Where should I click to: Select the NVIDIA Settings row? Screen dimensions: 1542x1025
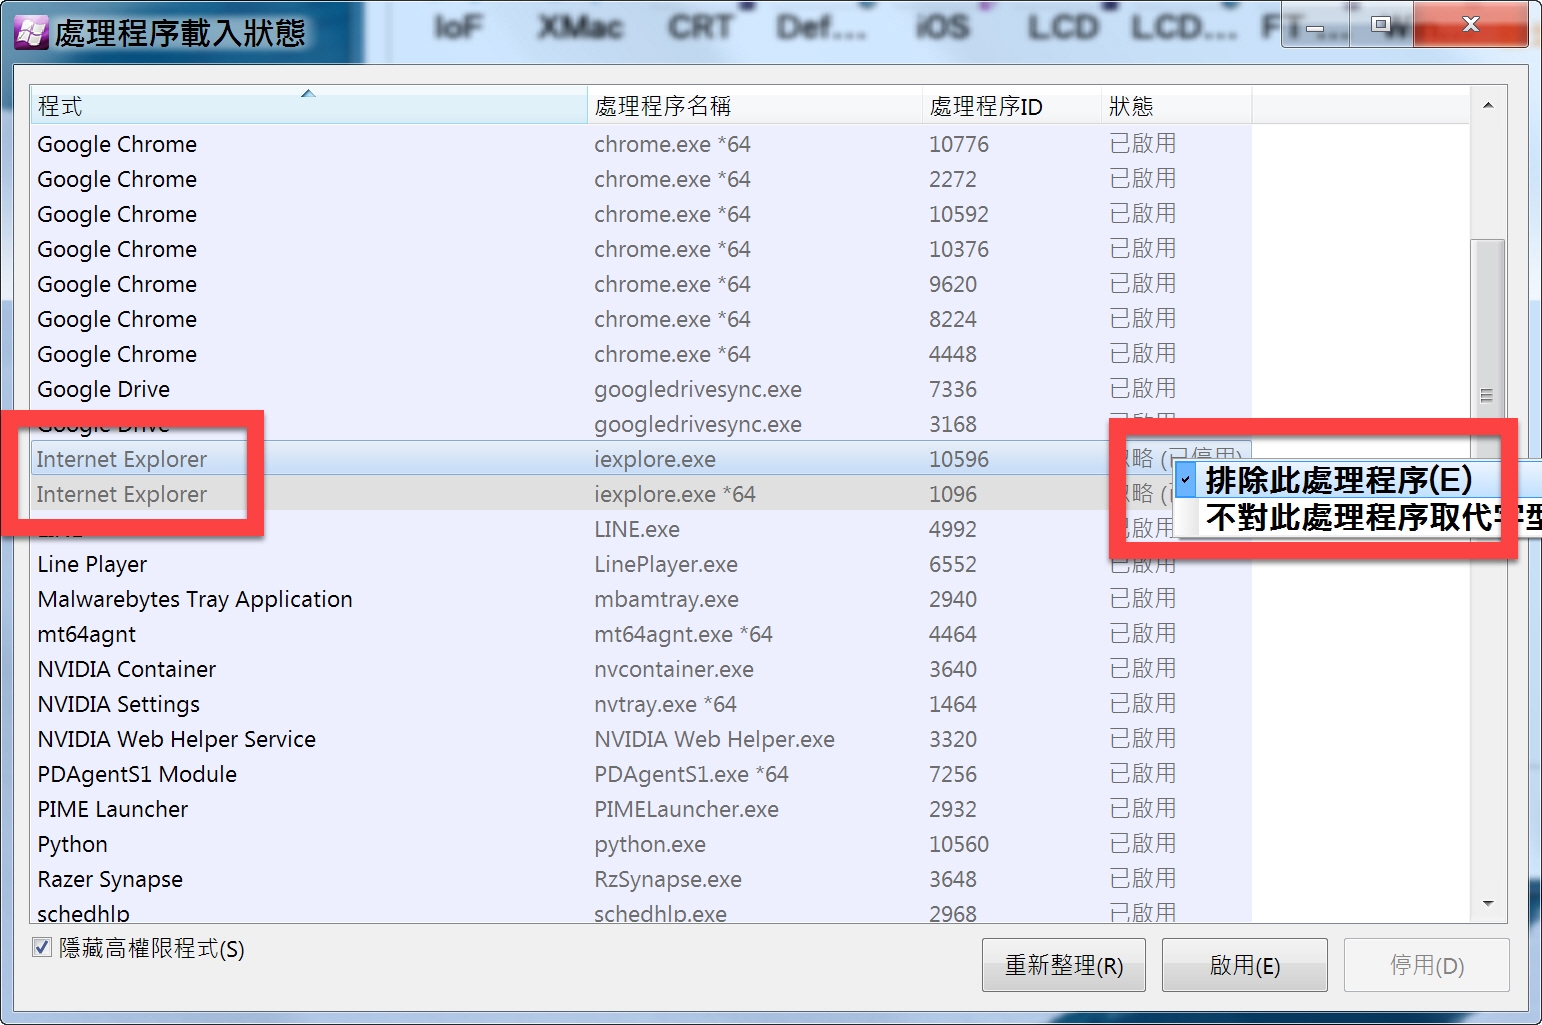(x=640, y=704)
